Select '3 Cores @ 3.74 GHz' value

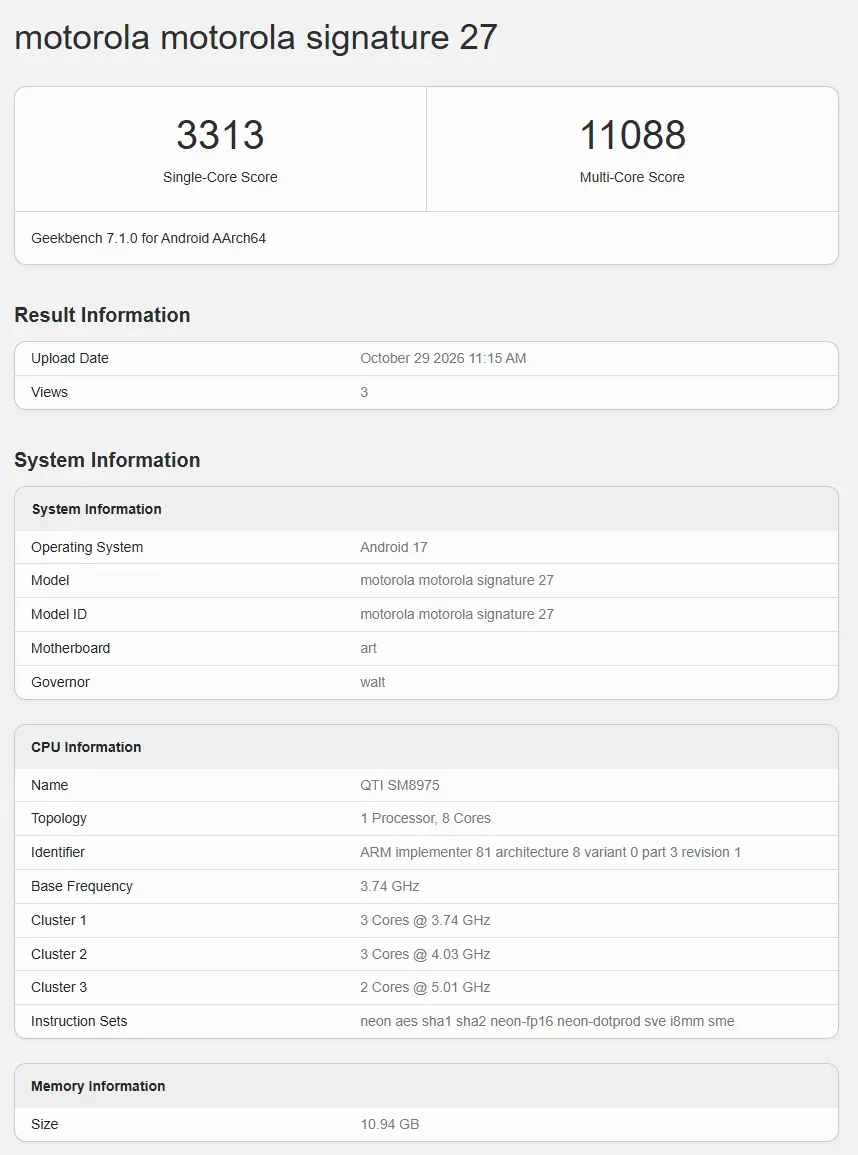point(425,920)
